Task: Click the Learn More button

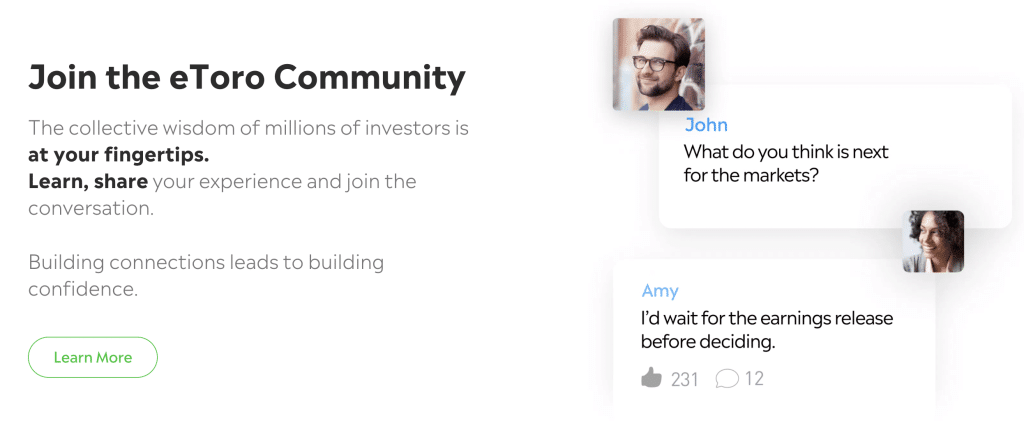Action: point(93,357)
